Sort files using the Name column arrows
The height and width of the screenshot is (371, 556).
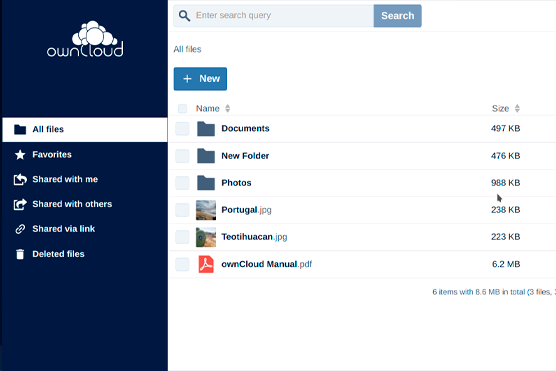pyautogui.click(x=228, y=109)
